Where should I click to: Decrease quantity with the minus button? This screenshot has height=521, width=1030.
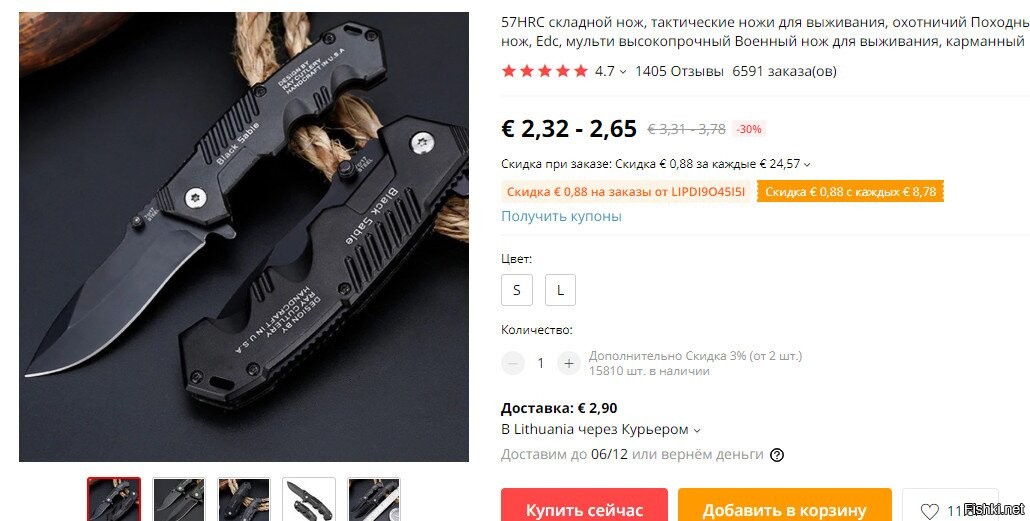[x=513, y=363]
